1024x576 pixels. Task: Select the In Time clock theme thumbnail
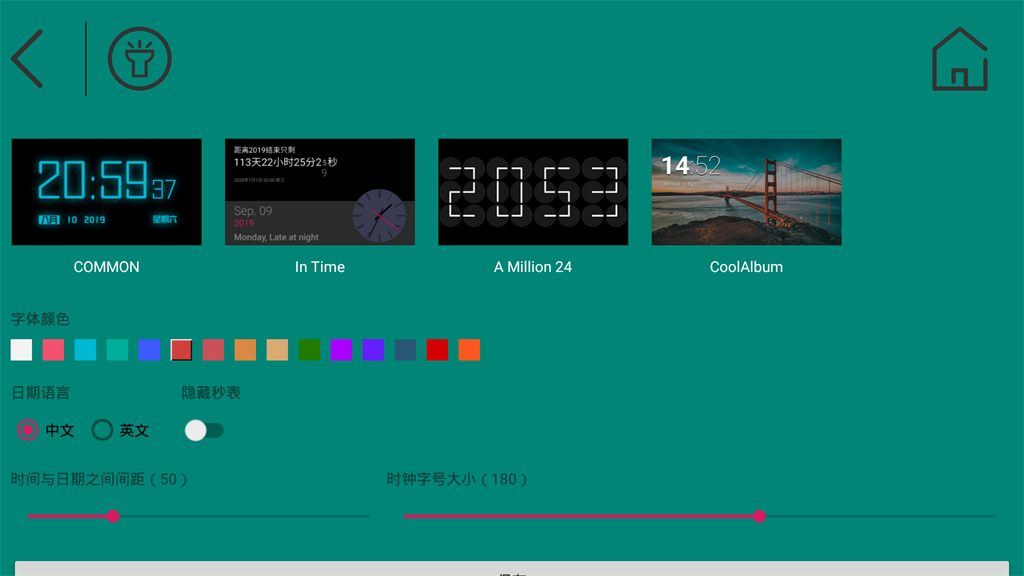point(320,192)
